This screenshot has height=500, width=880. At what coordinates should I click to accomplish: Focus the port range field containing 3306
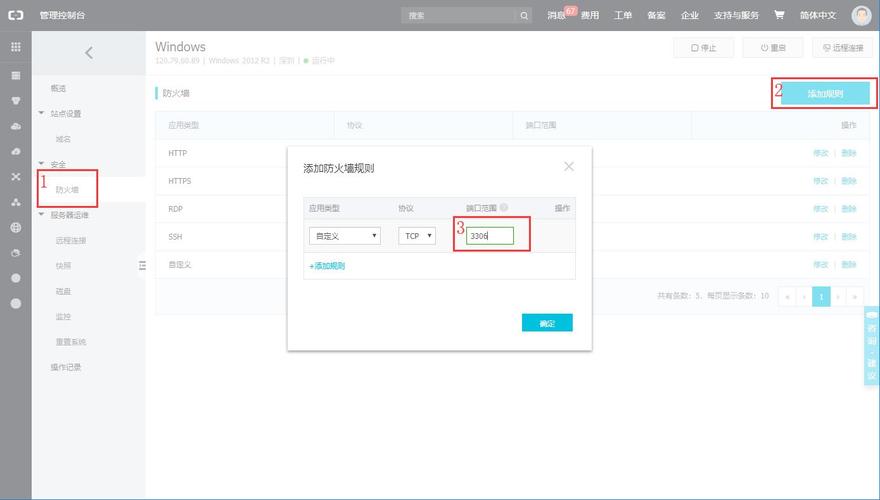489,236
